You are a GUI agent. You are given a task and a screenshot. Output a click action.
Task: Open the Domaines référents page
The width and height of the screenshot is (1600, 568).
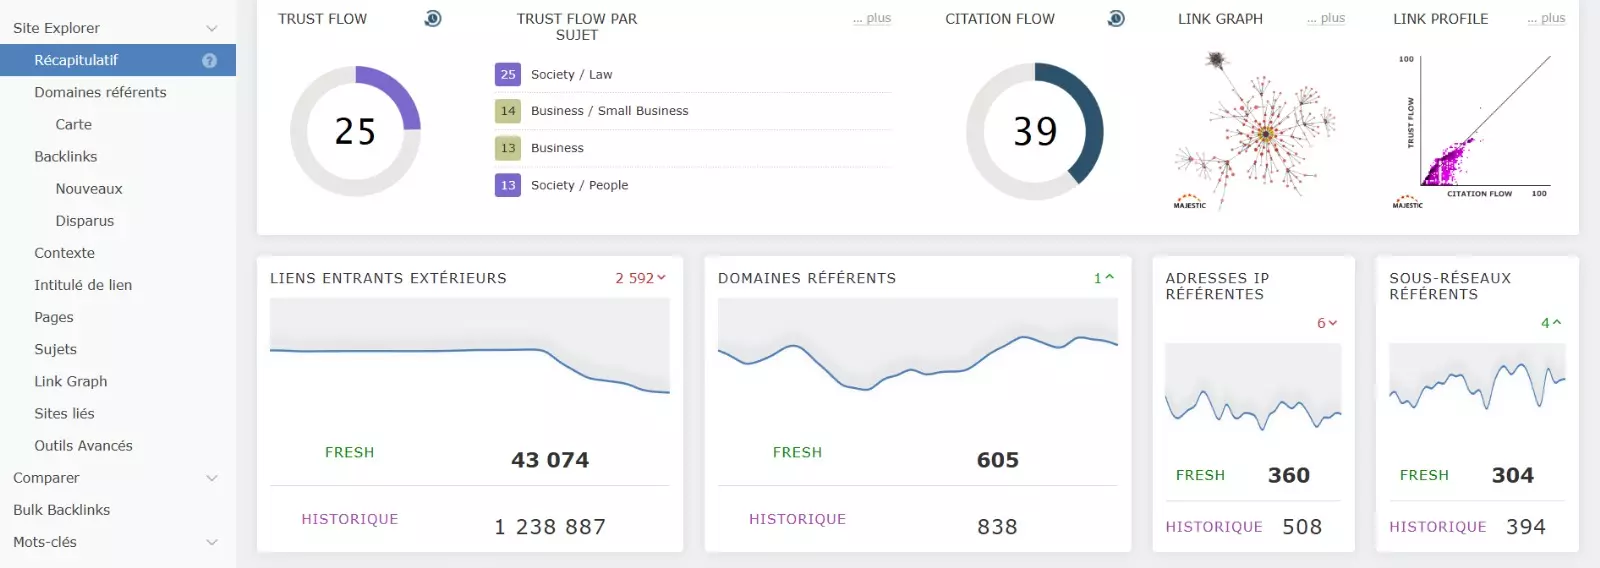(x=100, y=92)
